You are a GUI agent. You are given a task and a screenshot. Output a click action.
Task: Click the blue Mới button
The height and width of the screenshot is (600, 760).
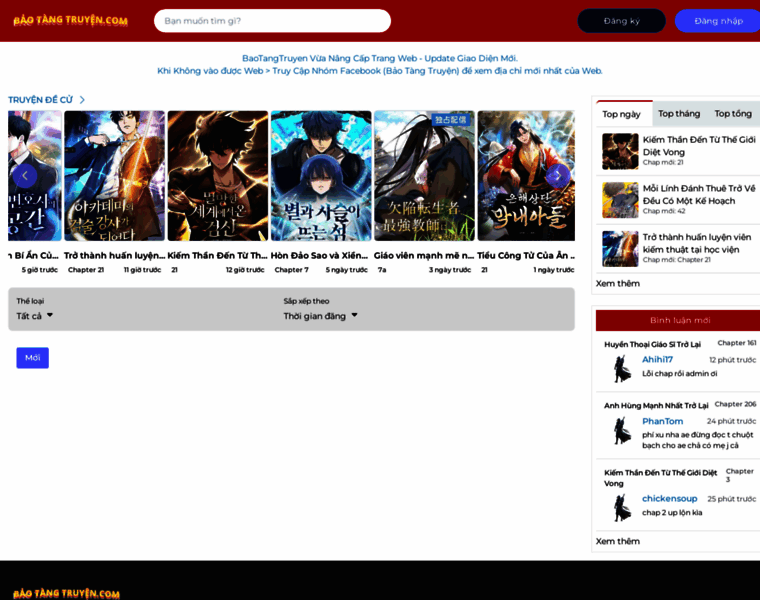(x=32, y=358)
